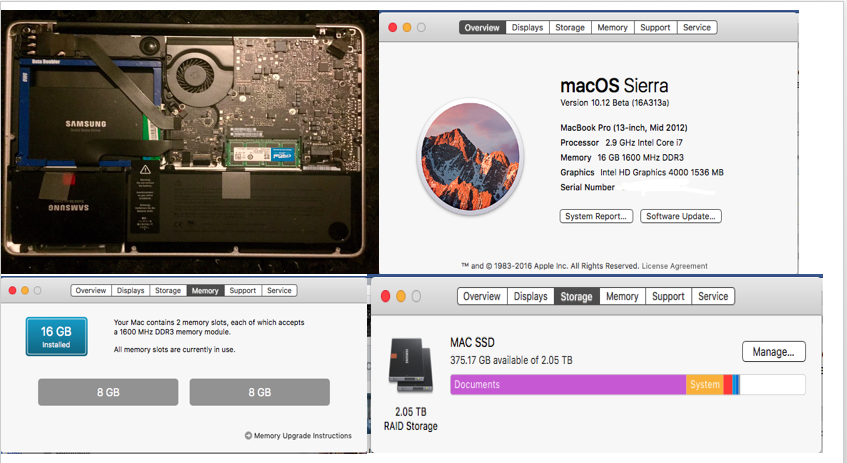Switch to Displays tab in the Memory window
The width and height of the screenshot is (847, 463).
pyautogui.click(x=131, y=291)
